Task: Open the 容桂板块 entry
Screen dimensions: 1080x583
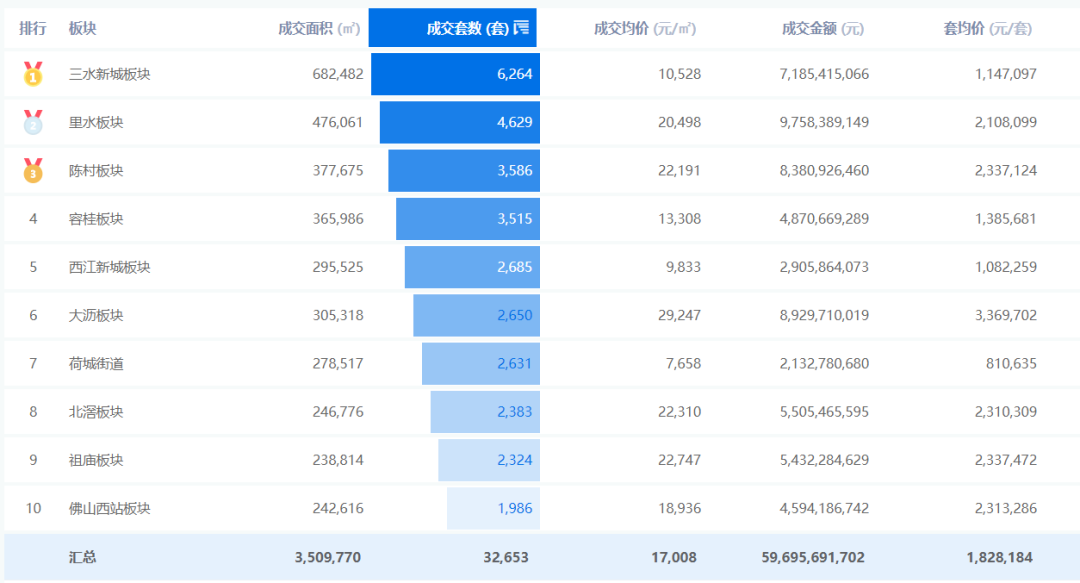Action: click(x=96, y=219)
